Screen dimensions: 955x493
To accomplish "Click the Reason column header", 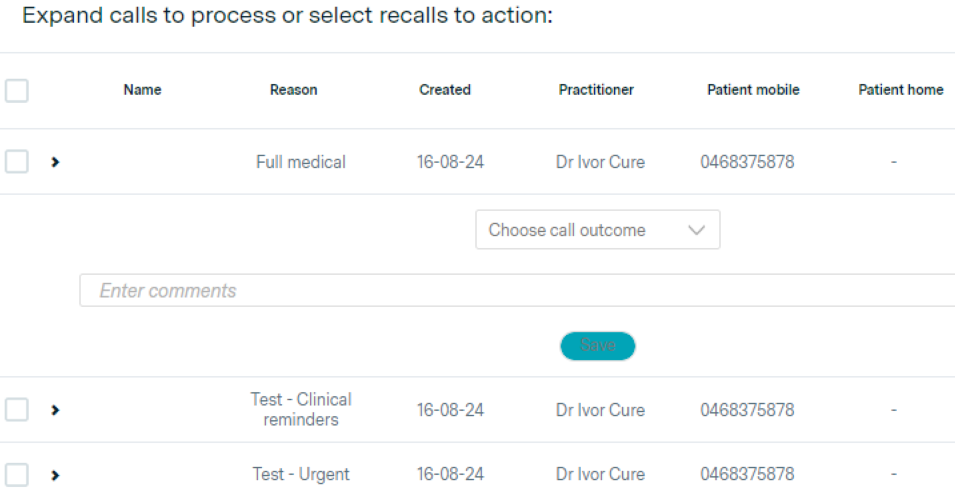I will click(x=293, y=90).
